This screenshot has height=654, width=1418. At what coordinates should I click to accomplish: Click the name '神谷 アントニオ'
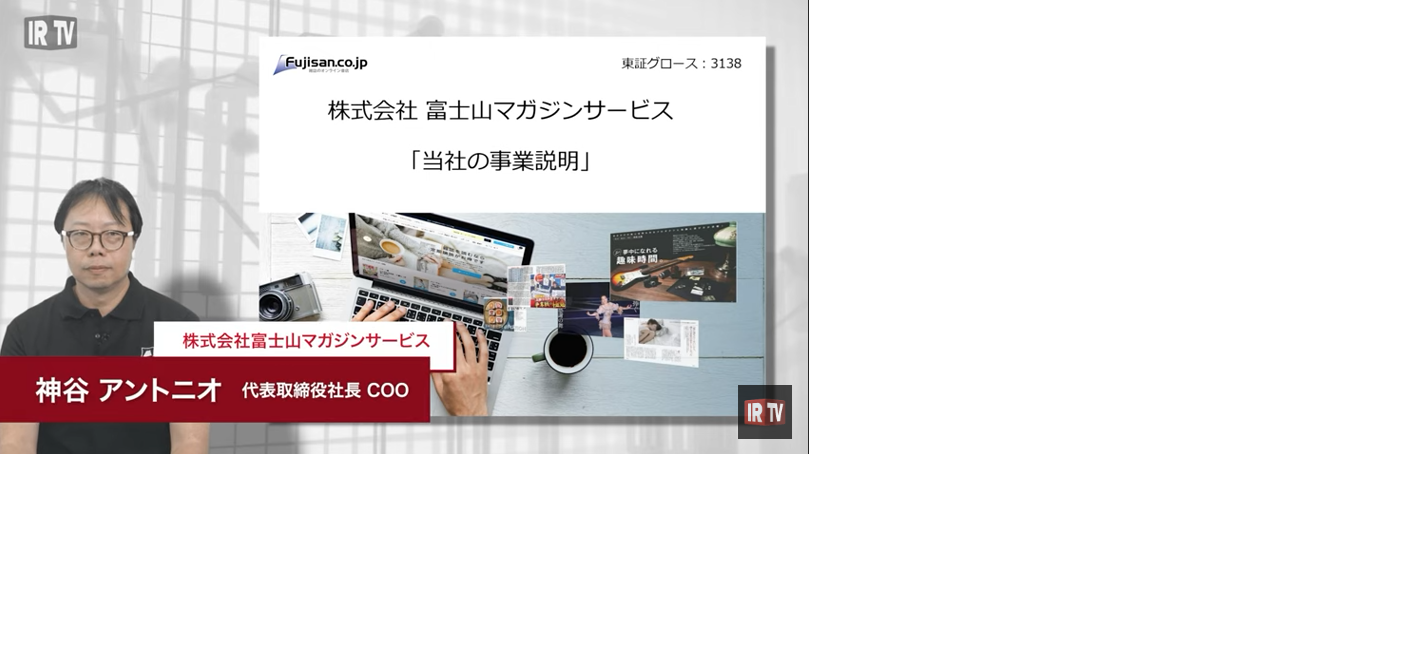coord(128,390)
